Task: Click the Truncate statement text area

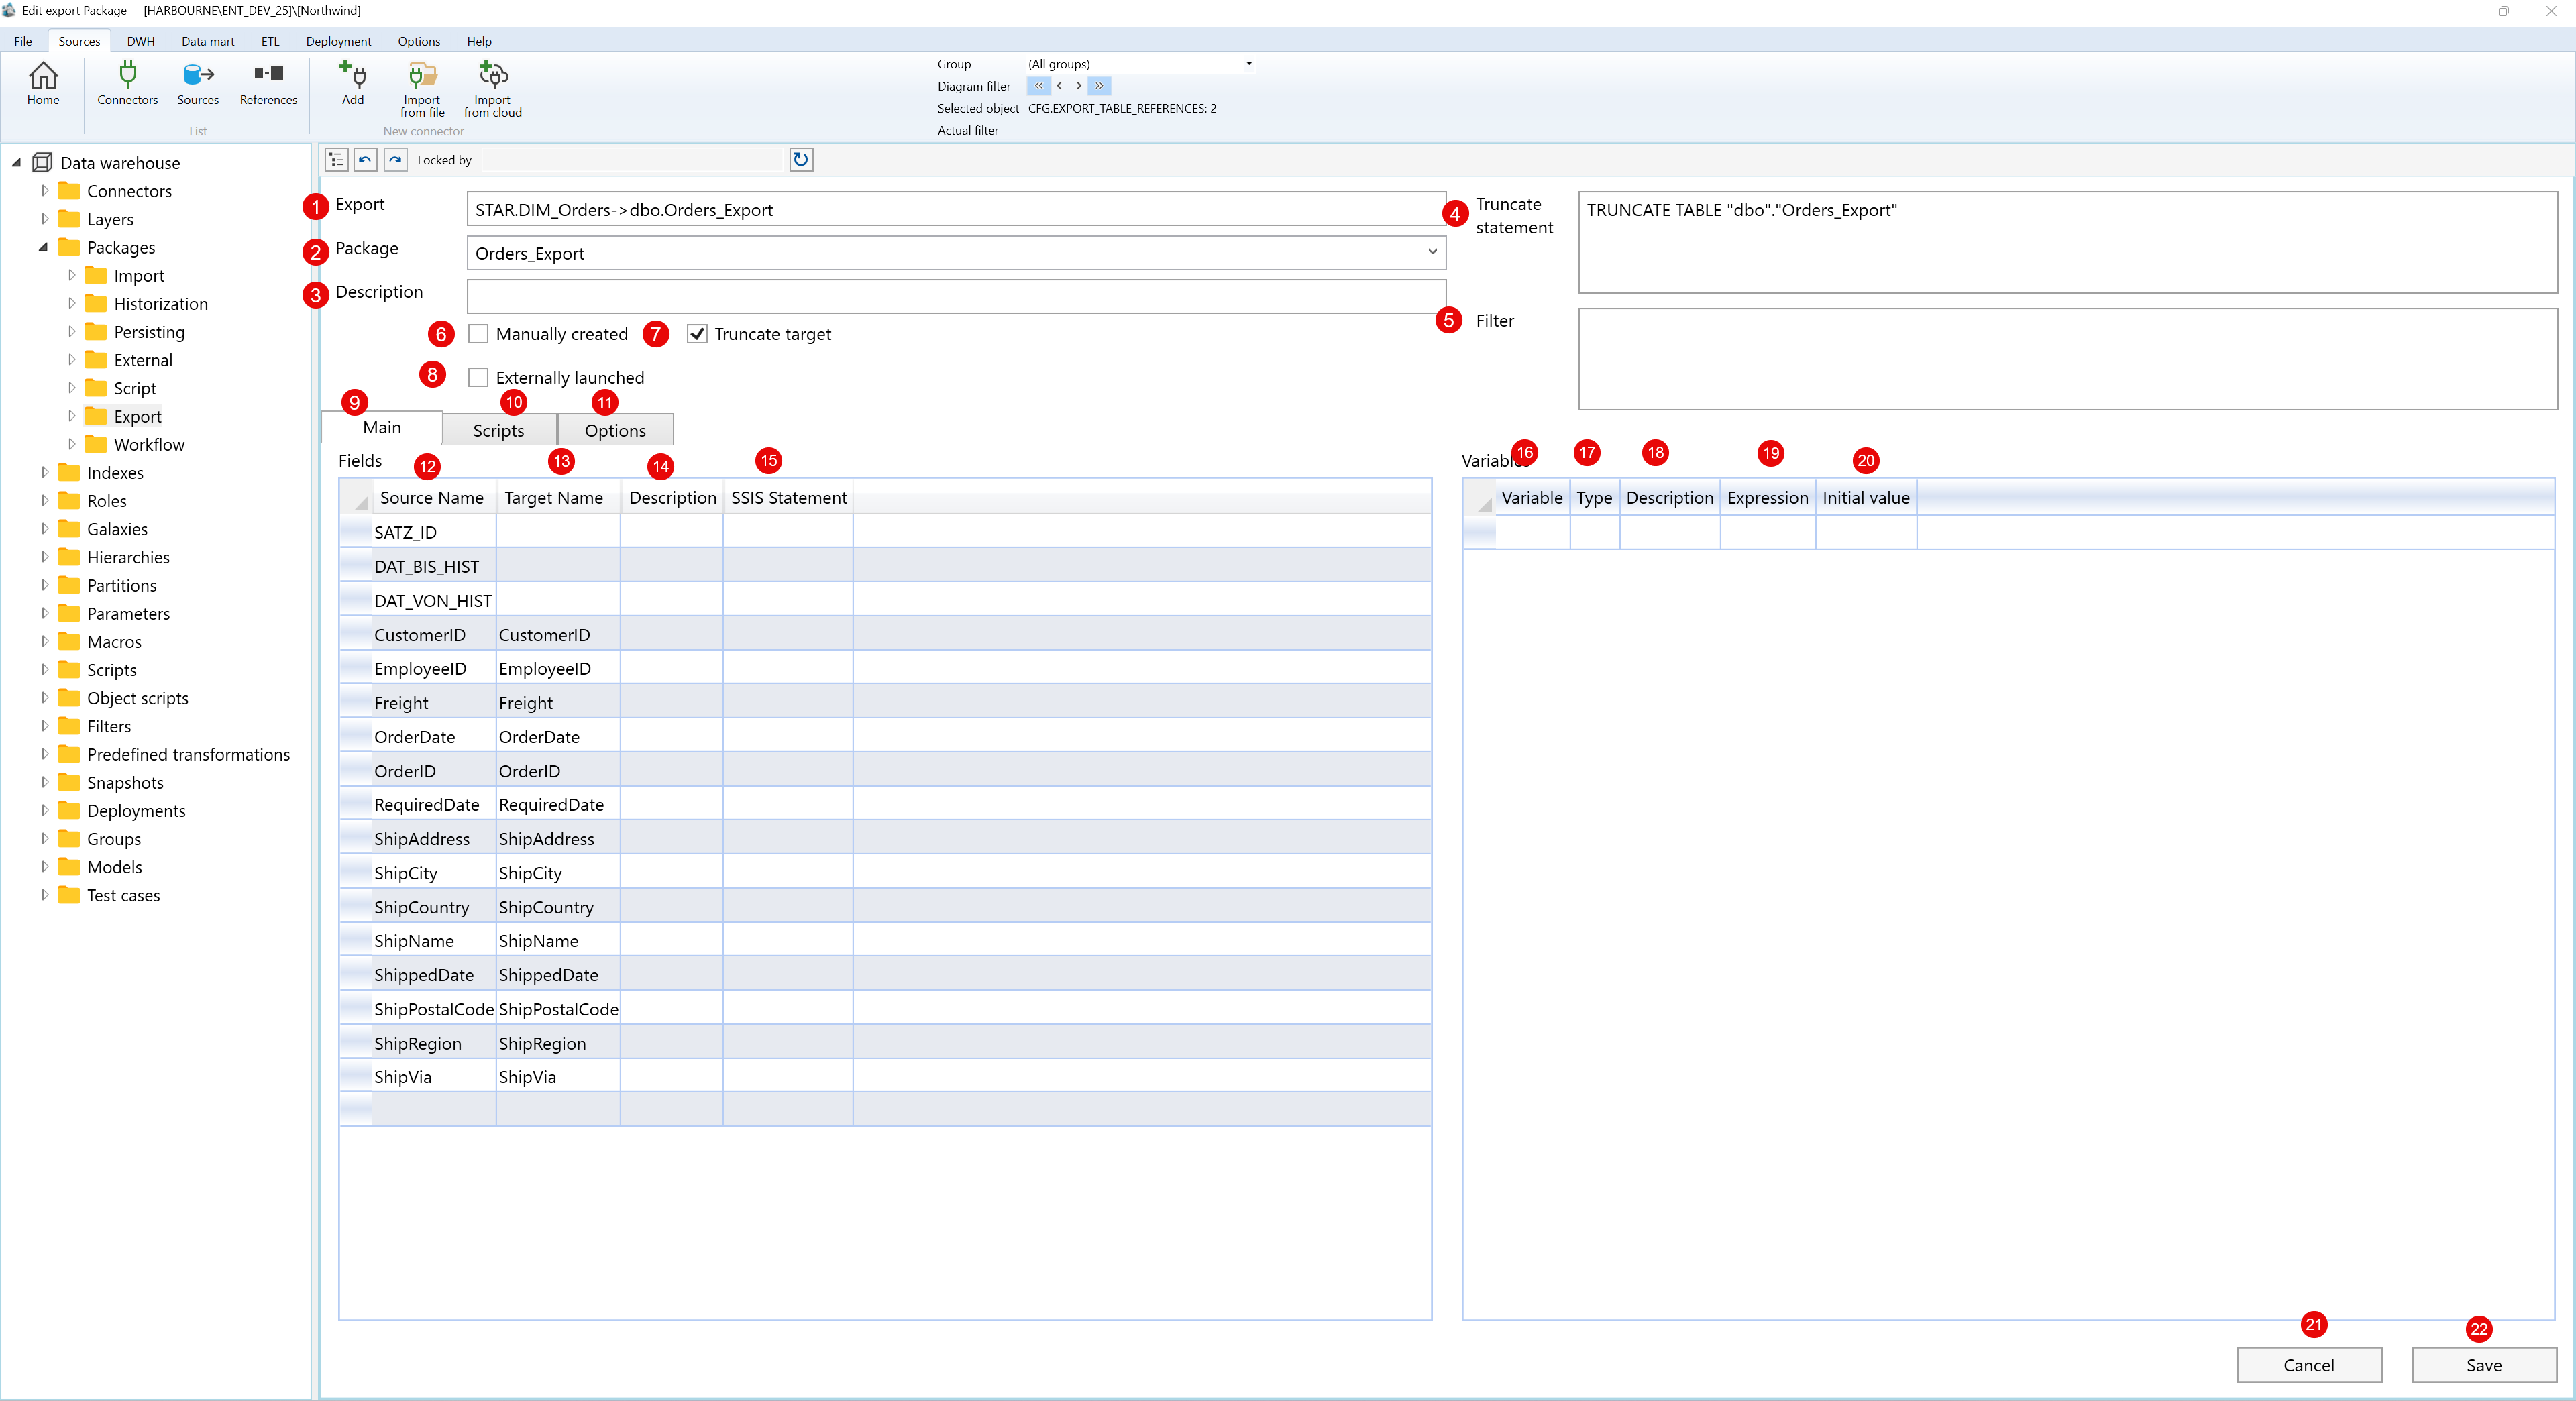Action: tap(2067, 243)
